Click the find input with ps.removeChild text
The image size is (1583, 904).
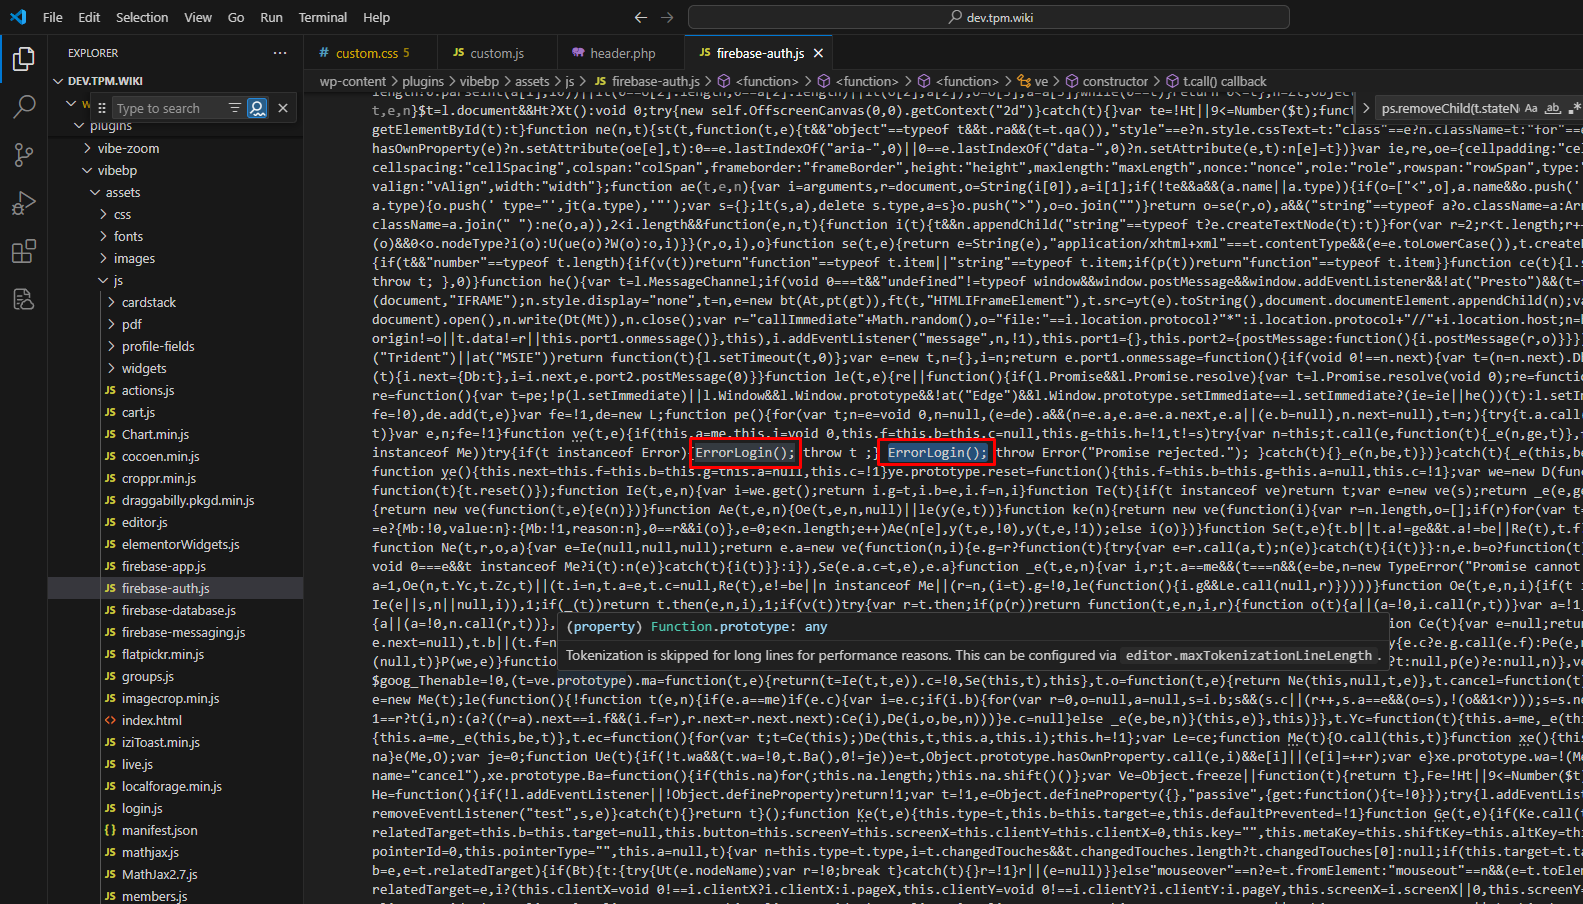1449,108
